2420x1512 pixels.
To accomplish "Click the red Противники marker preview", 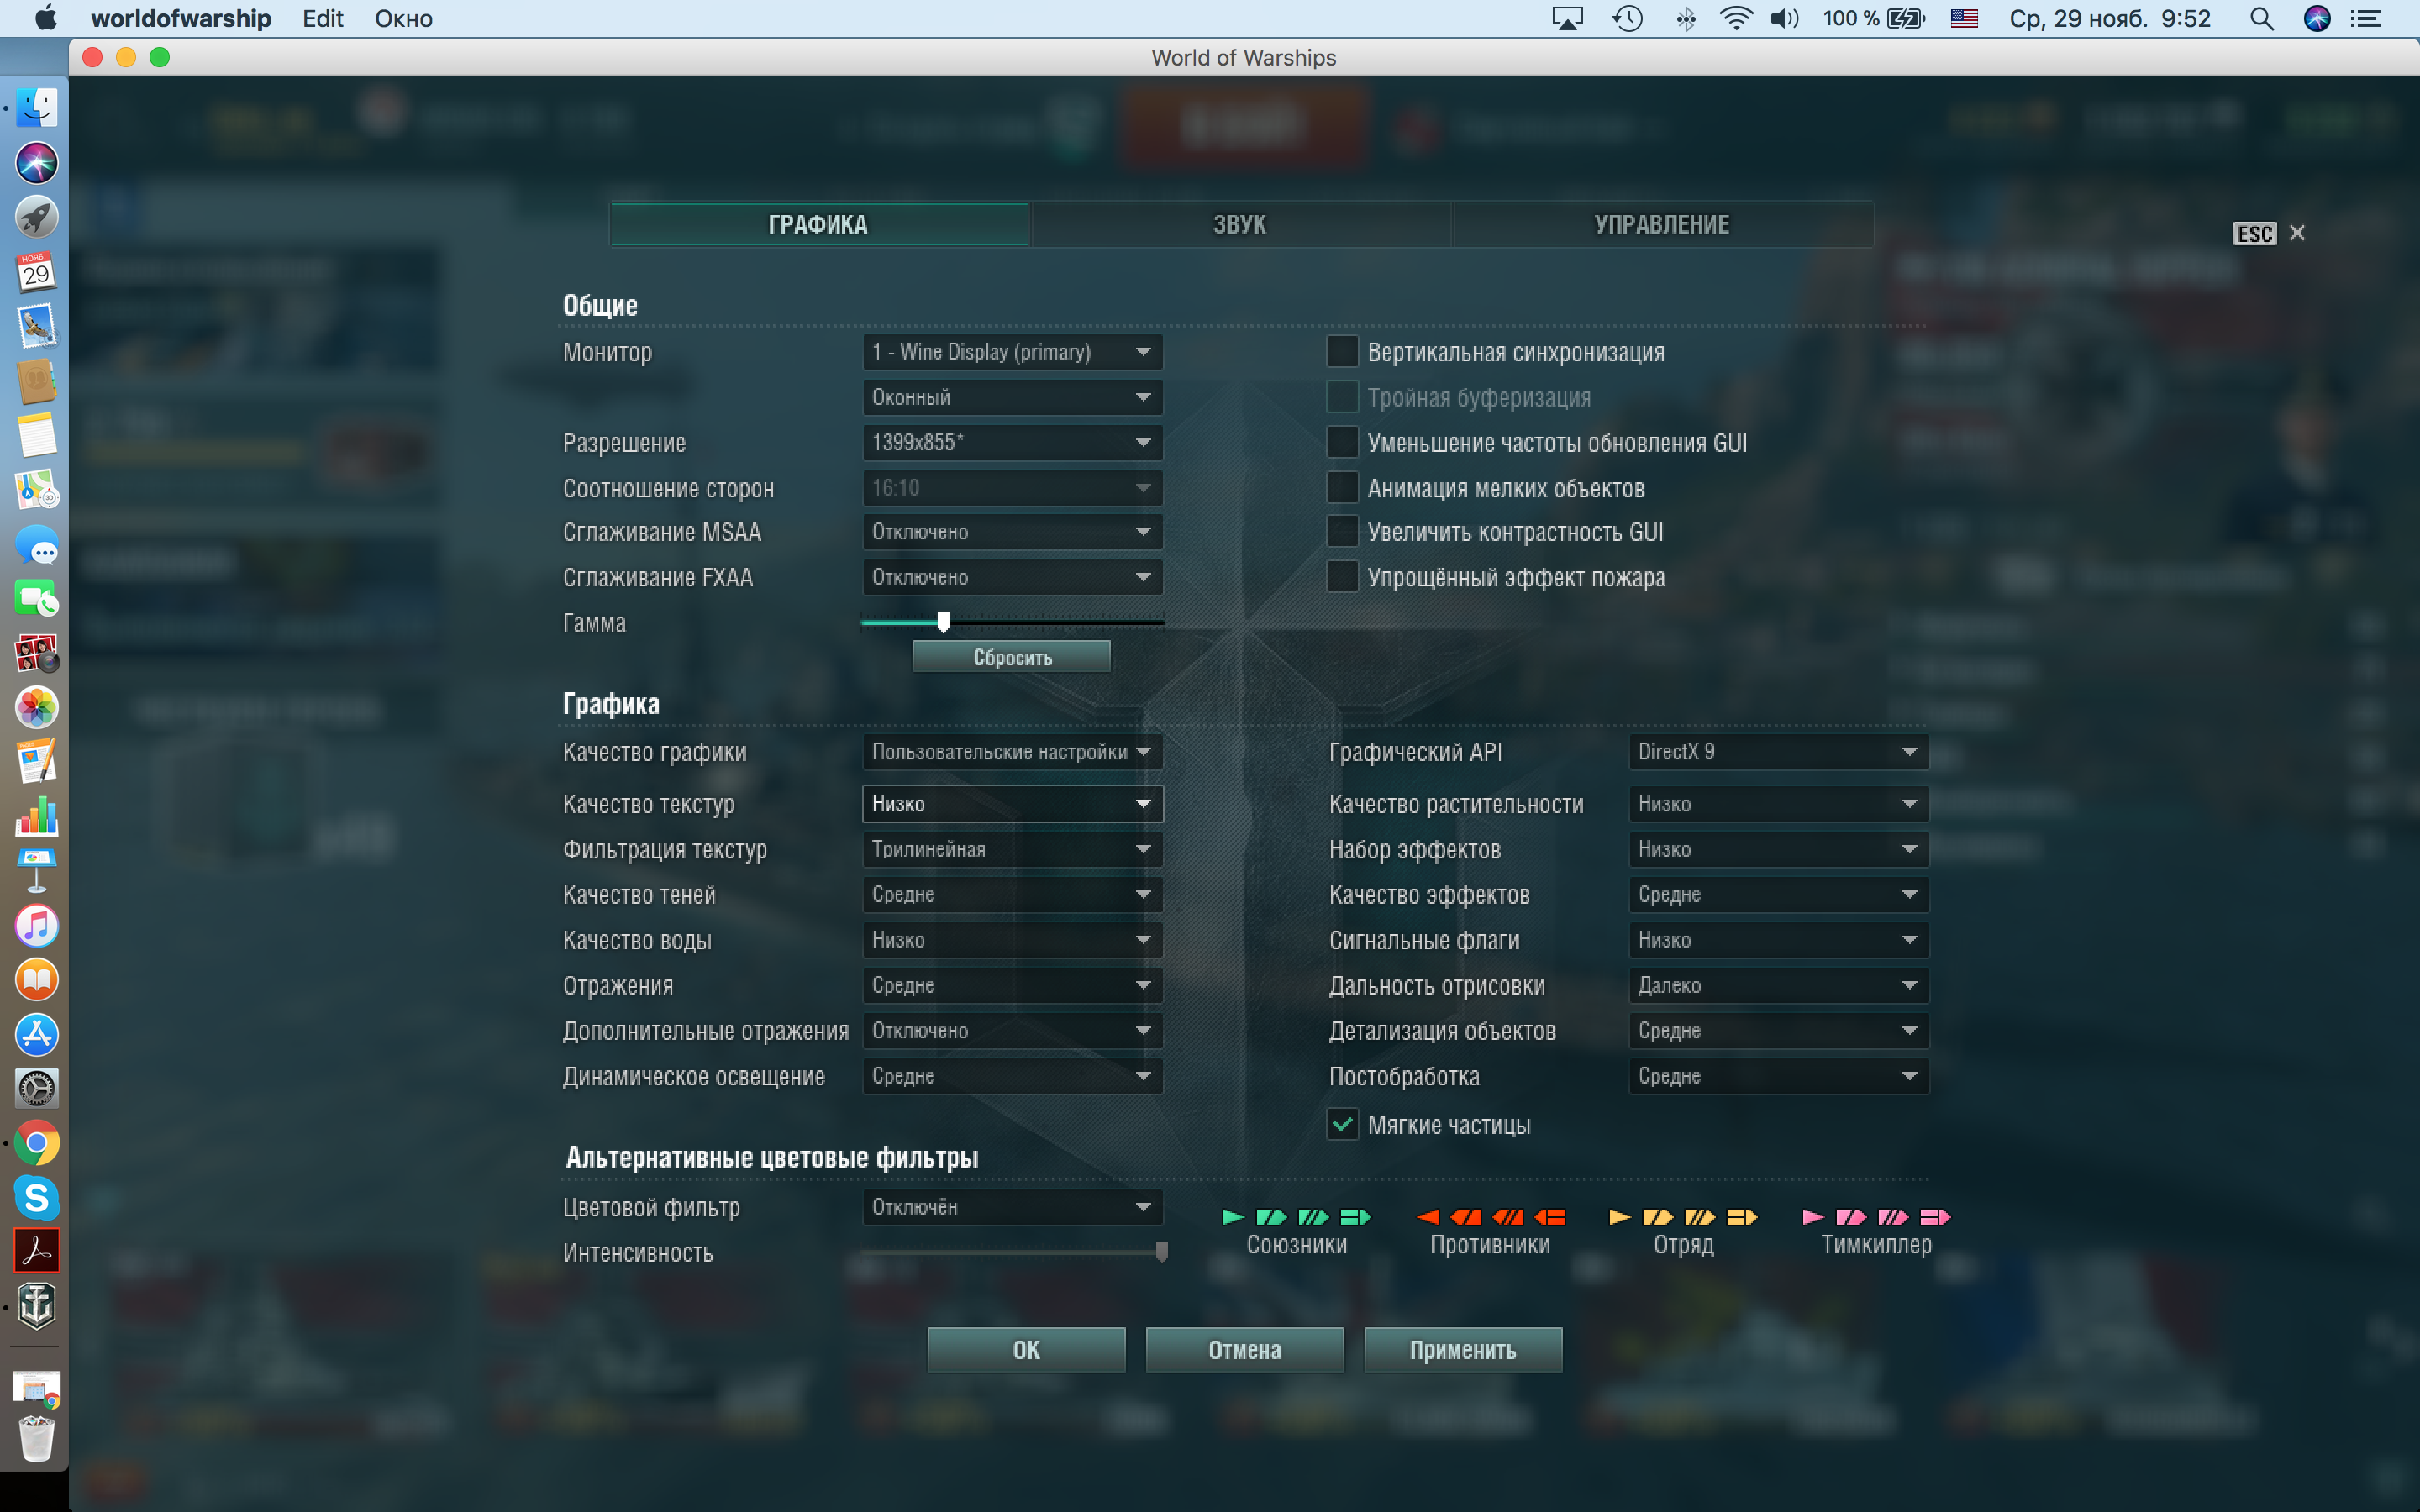I will click(1491, 1217).
